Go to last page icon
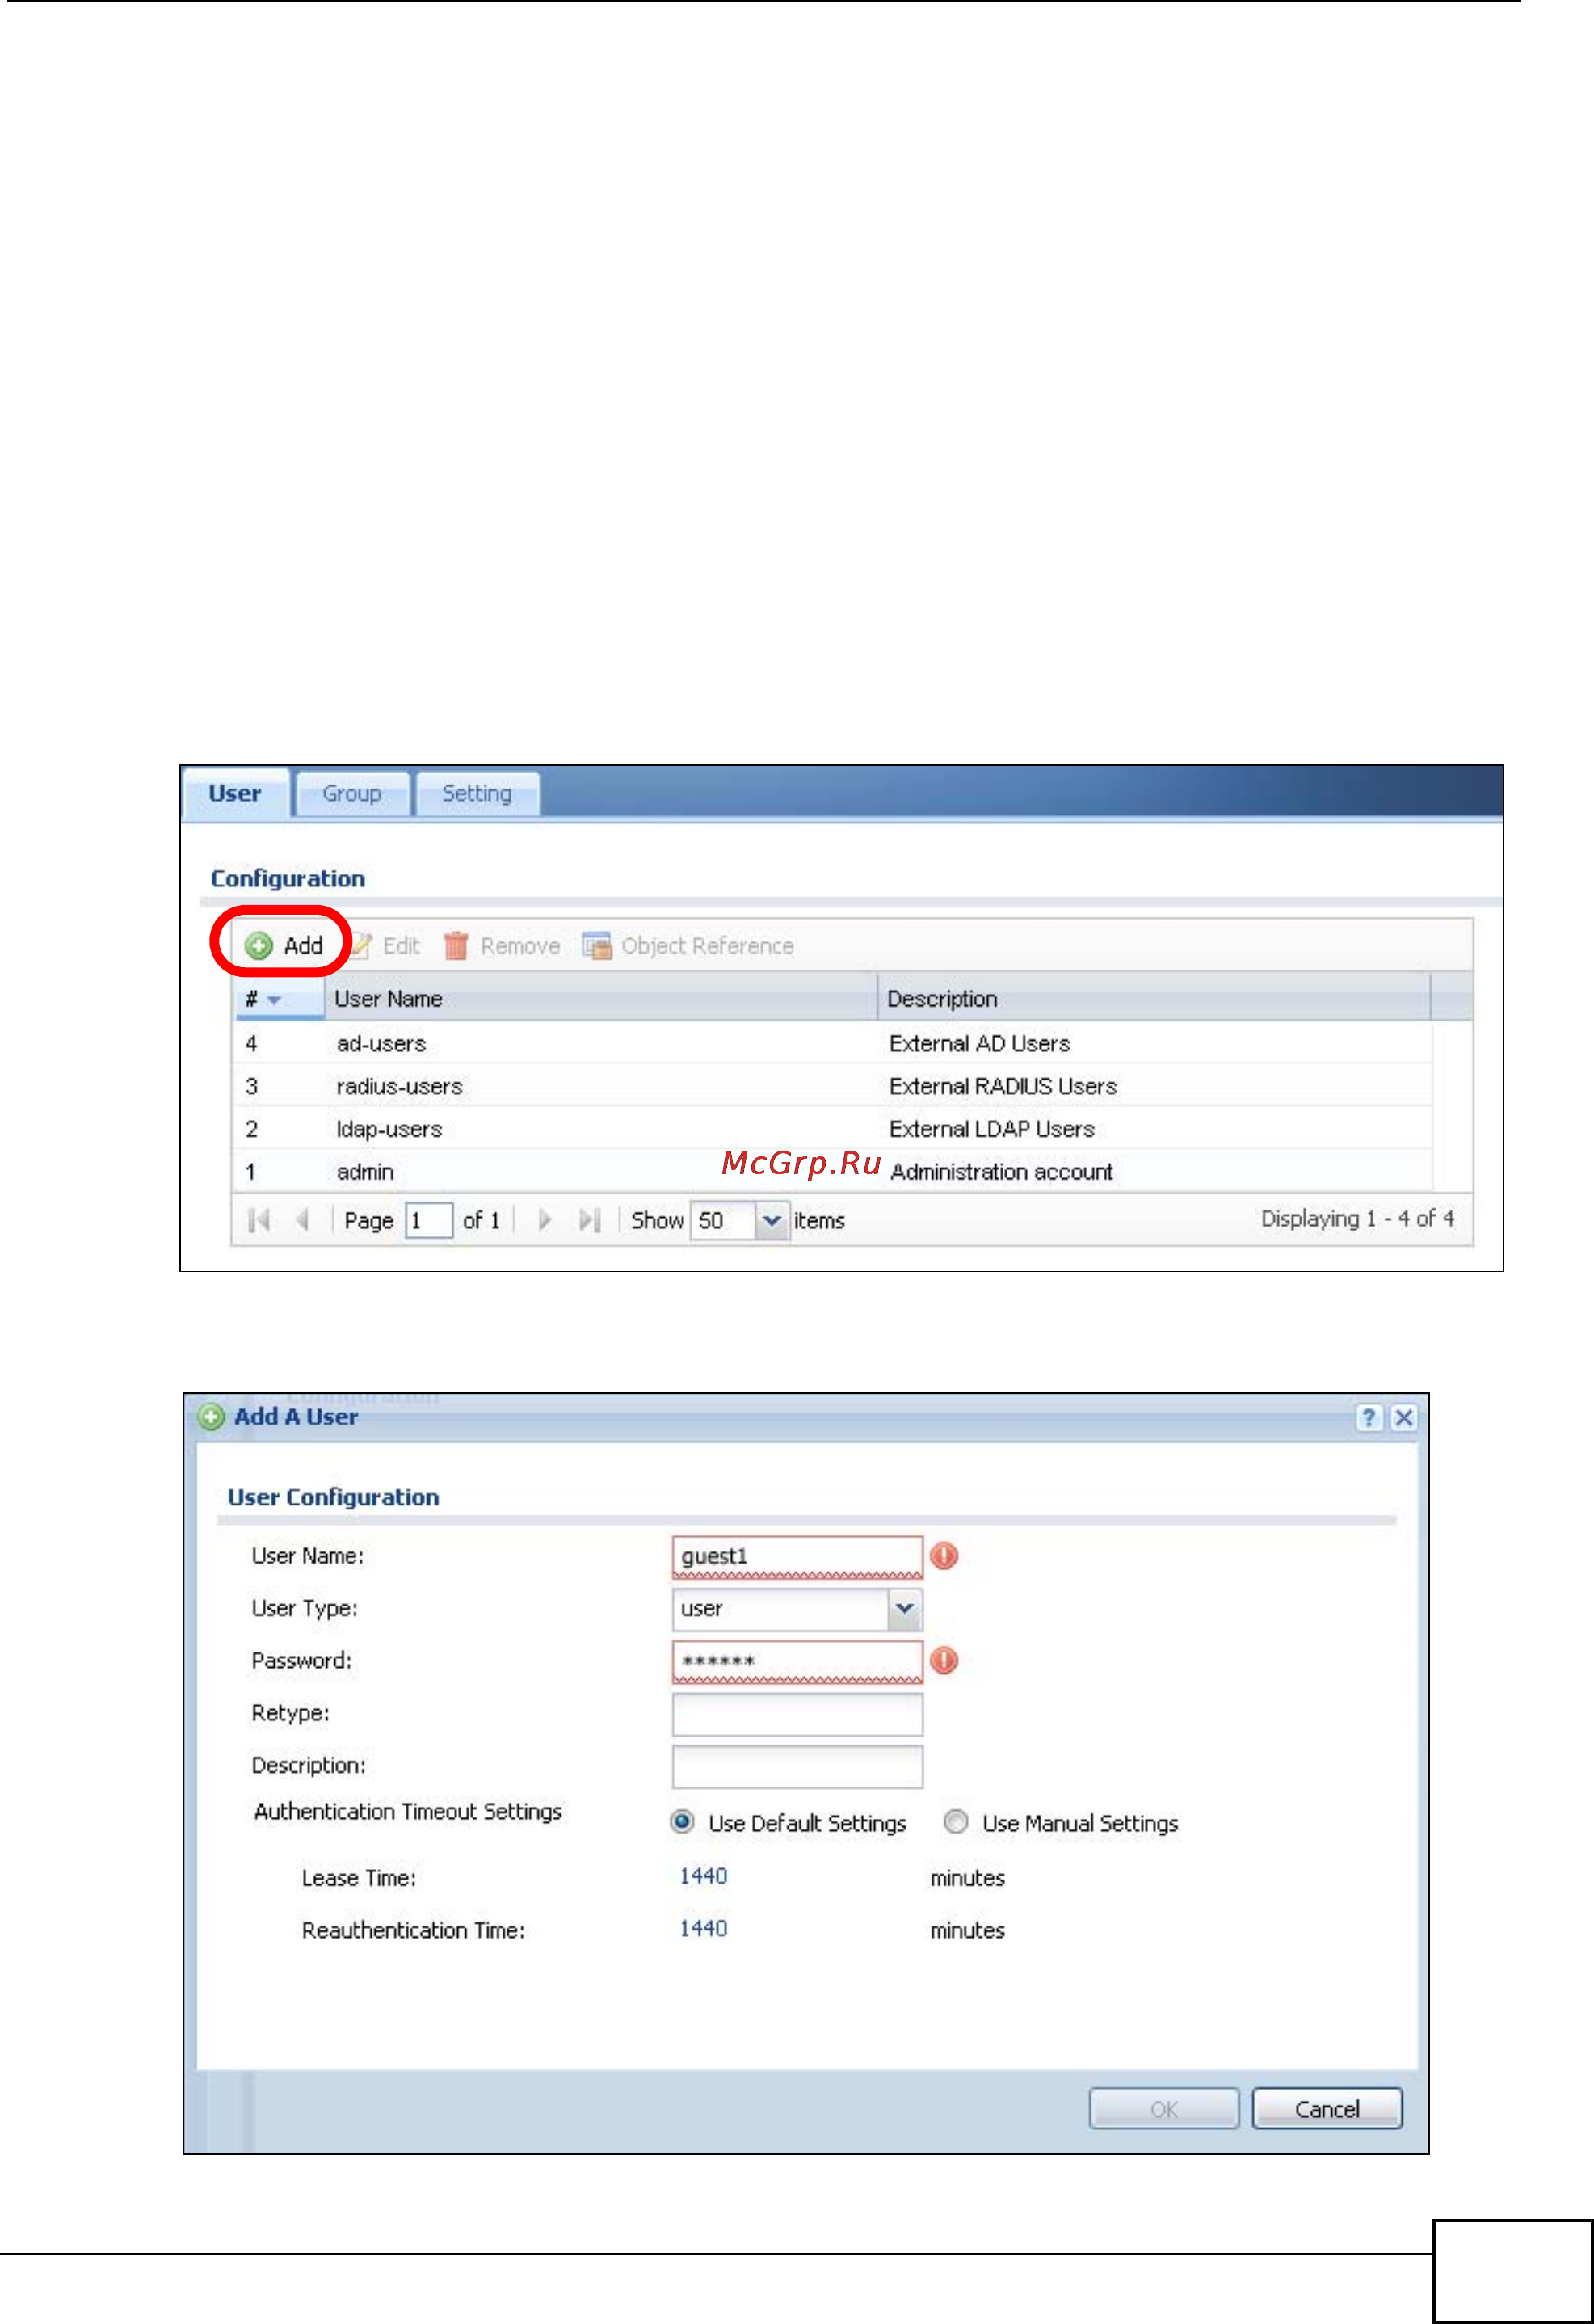The width and height of the screenshot is (1594, 2324). click(x=590, y=1219)
